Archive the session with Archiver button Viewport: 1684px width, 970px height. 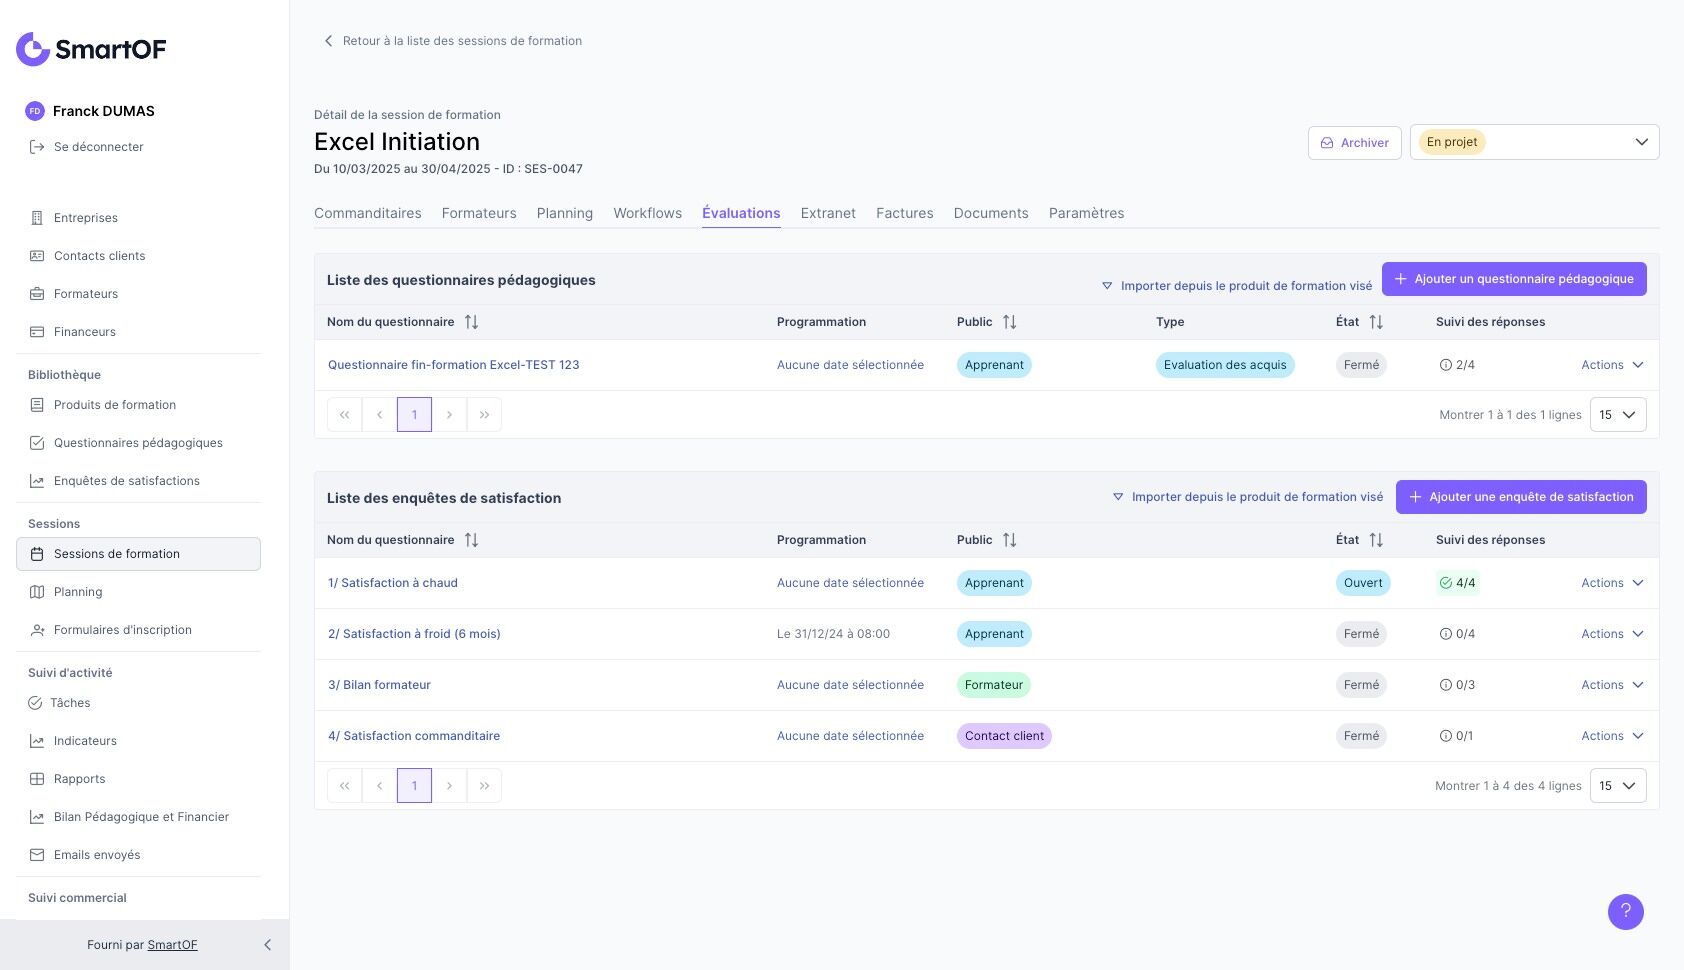(x=1355, y=143)
